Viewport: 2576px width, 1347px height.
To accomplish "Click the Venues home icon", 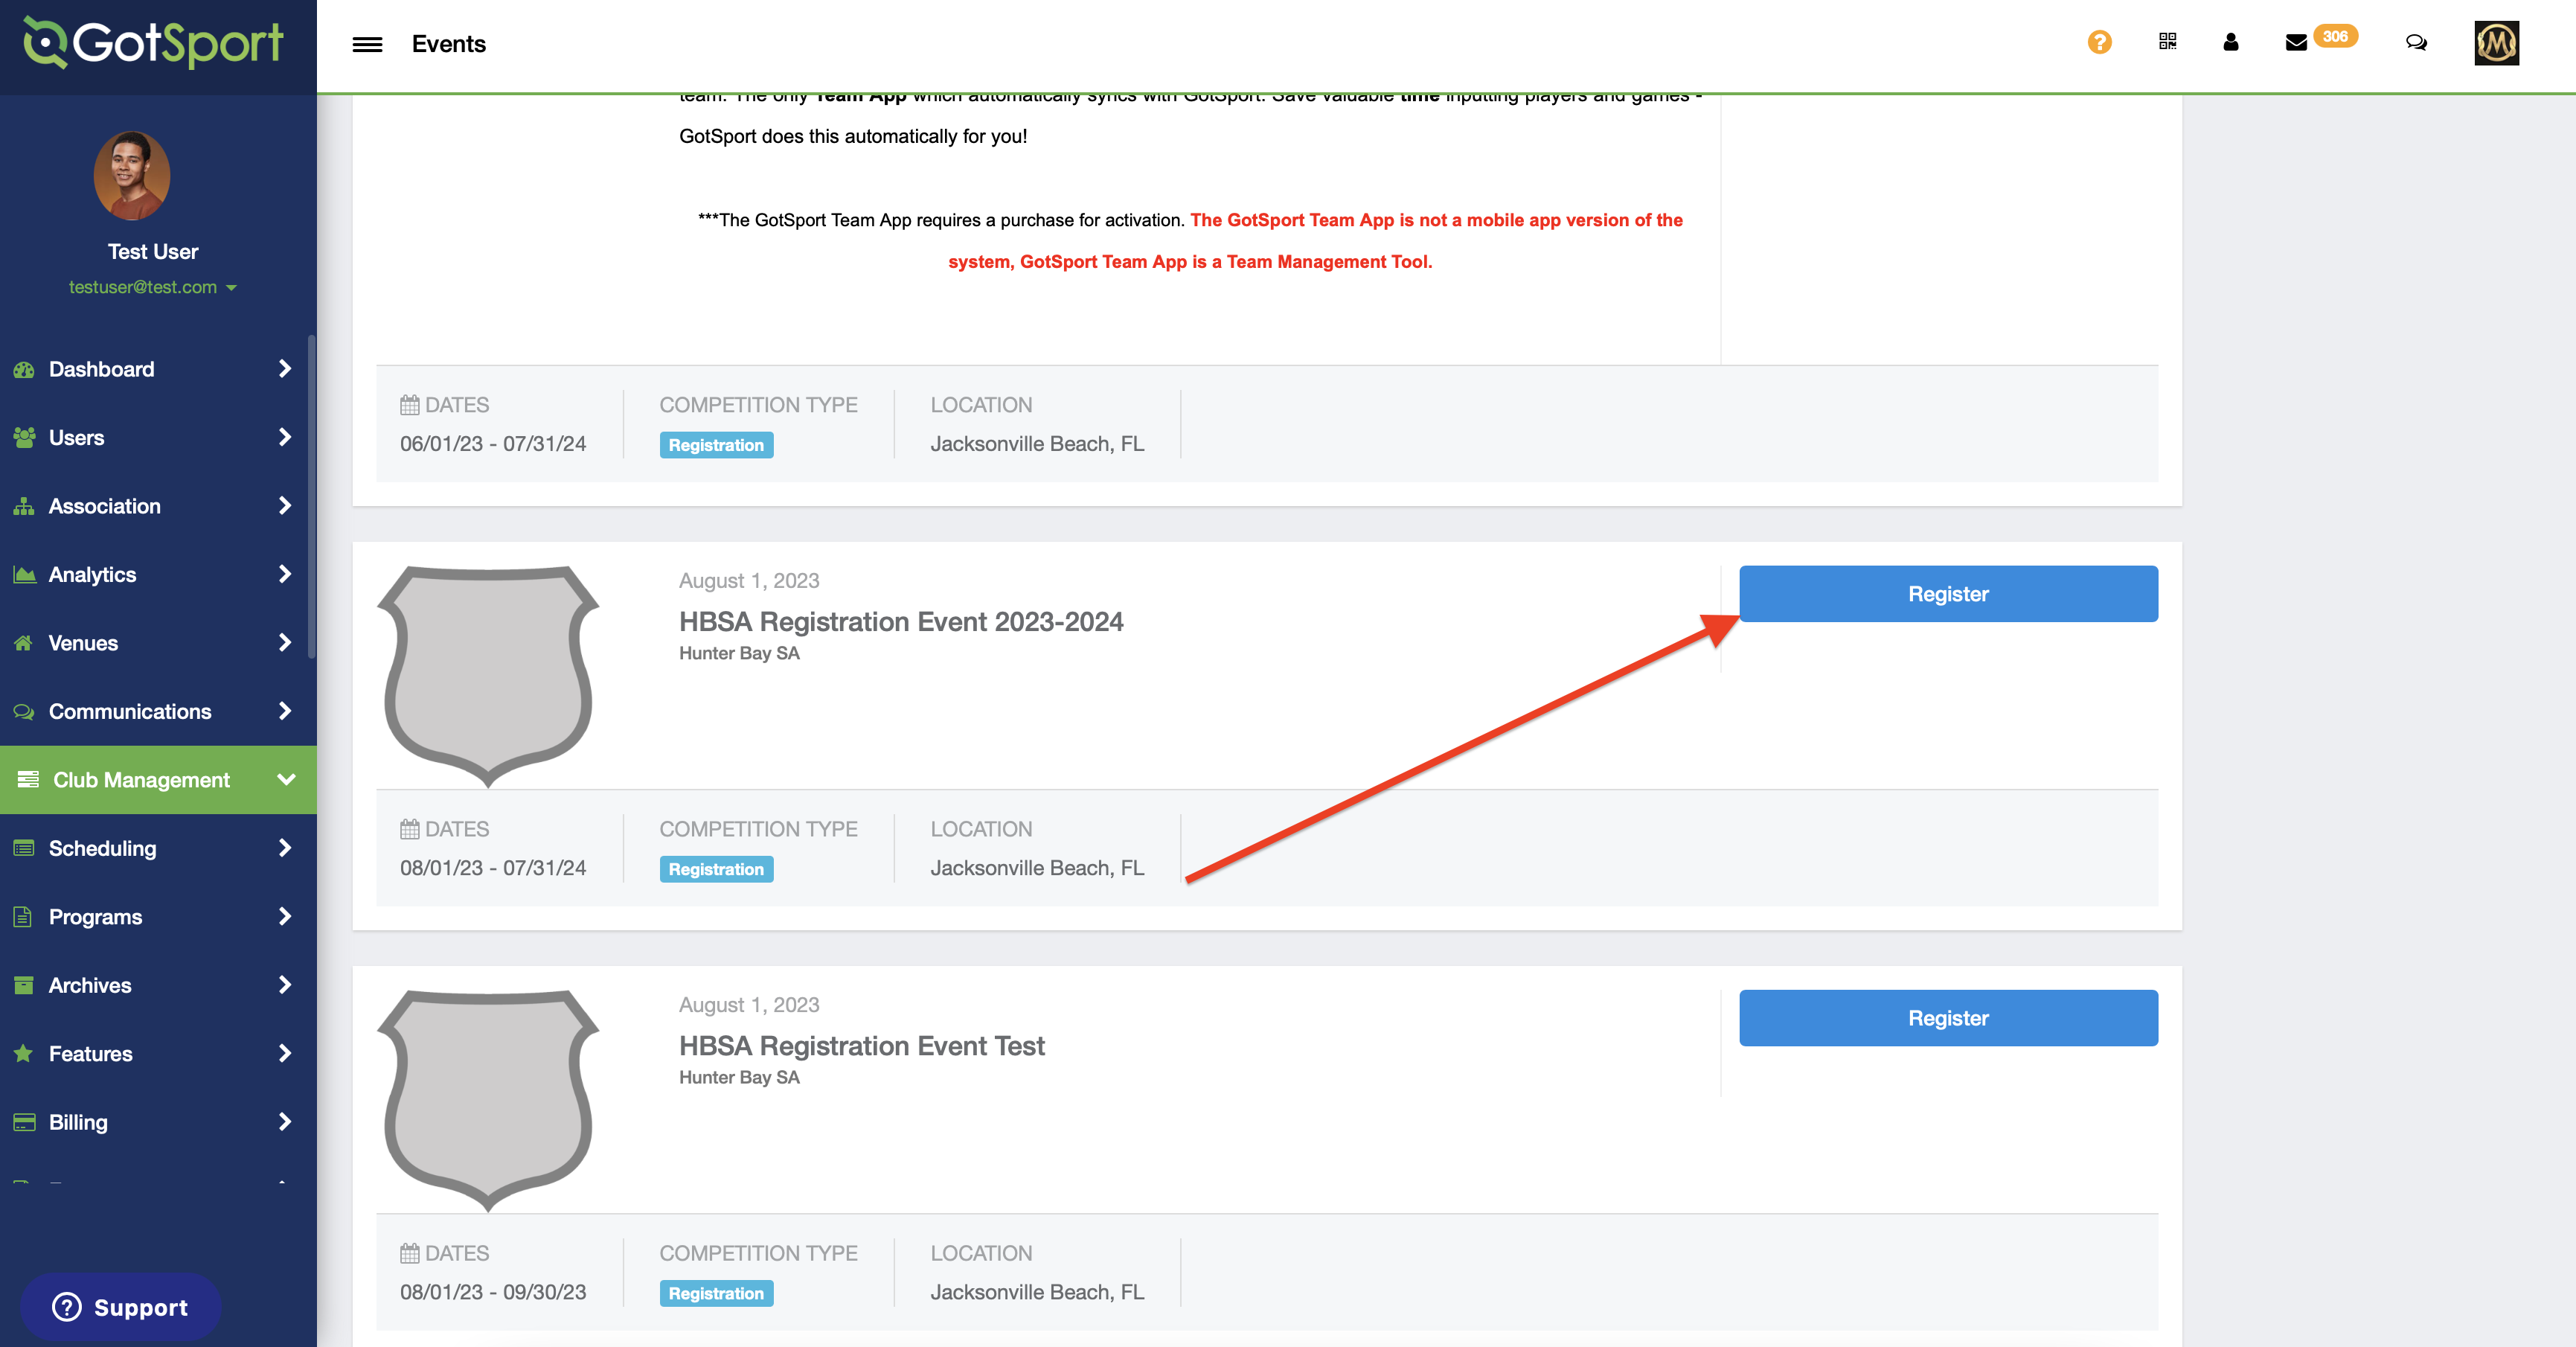I will (24, 643).
